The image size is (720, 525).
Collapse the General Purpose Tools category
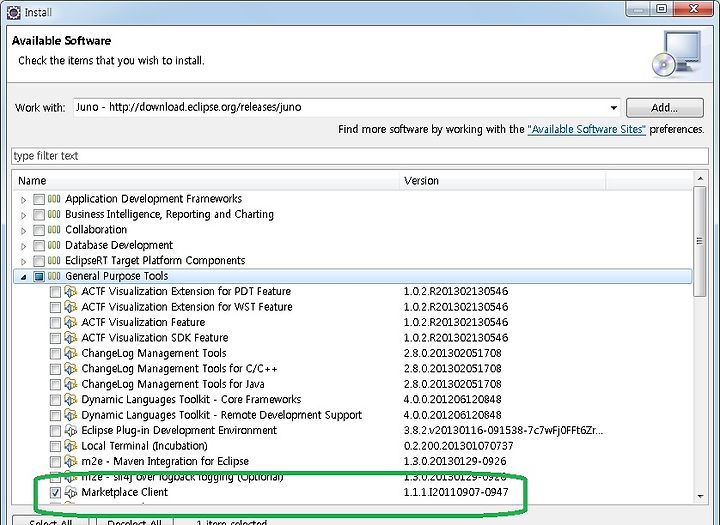(23, 277)
